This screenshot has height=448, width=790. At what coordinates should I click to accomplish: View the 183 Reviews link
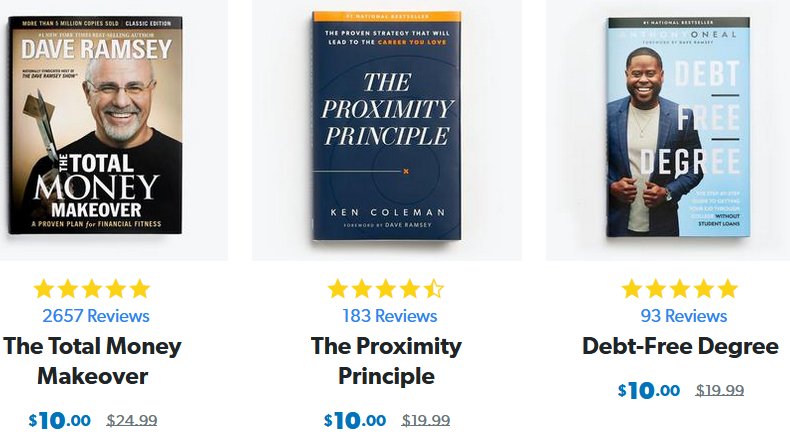coord(390,316)
